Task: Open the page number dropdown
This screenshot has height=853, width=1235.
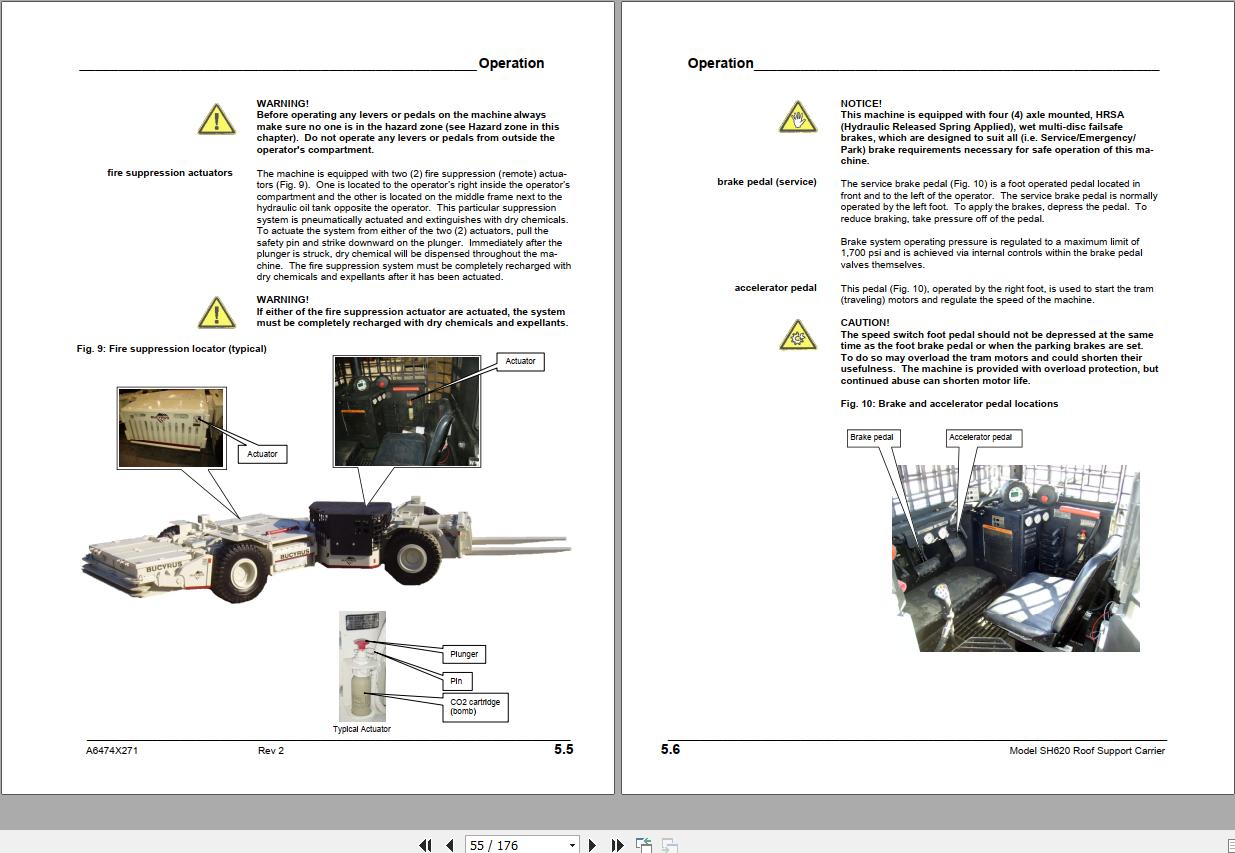Action: click(571, 845)
